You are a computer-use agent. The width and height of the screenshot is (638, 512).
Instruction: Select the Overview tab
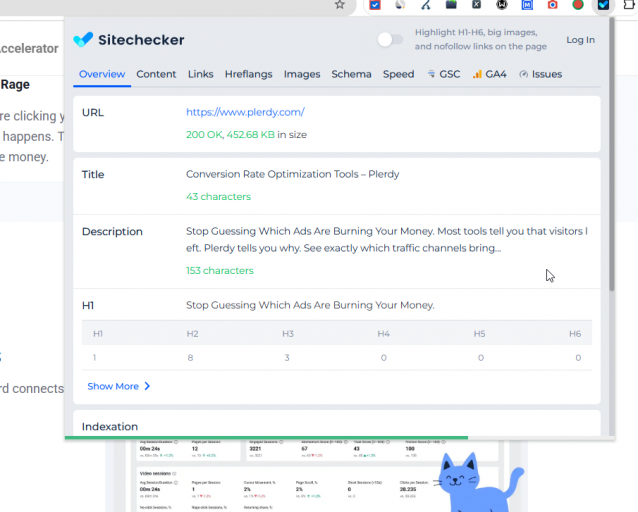(102, 74)
